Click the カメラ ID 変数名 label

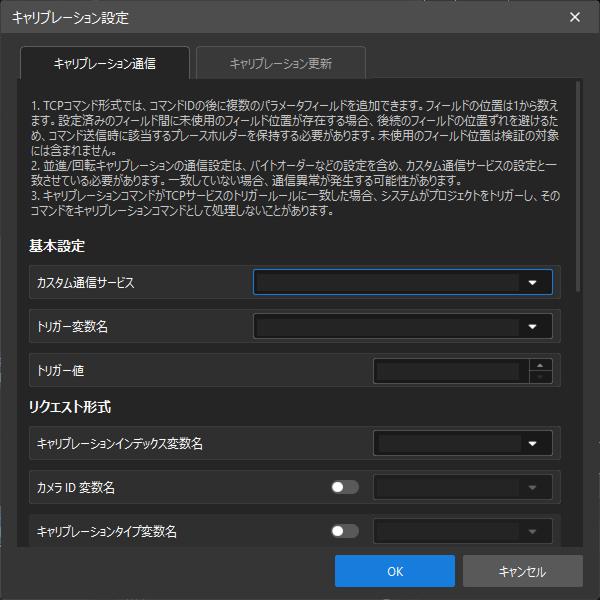76,488
